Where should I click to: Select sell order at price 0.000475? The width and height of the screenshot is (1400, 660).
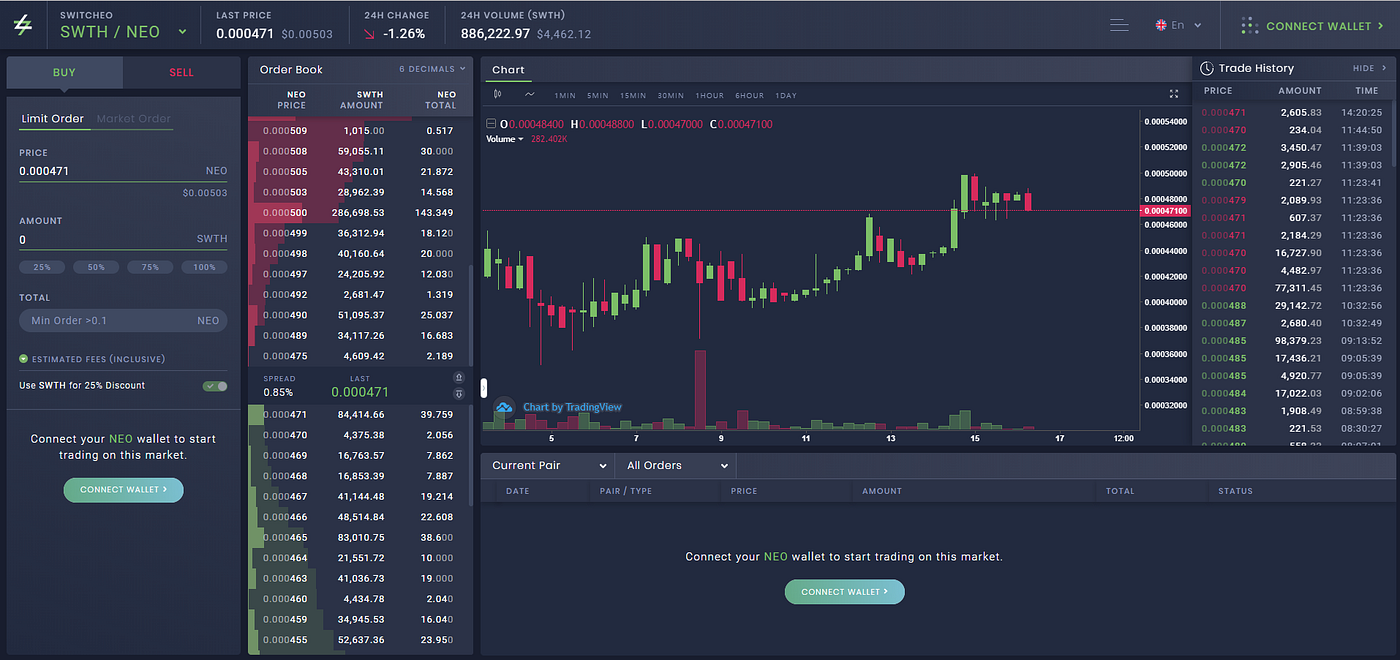coord(360,356)
